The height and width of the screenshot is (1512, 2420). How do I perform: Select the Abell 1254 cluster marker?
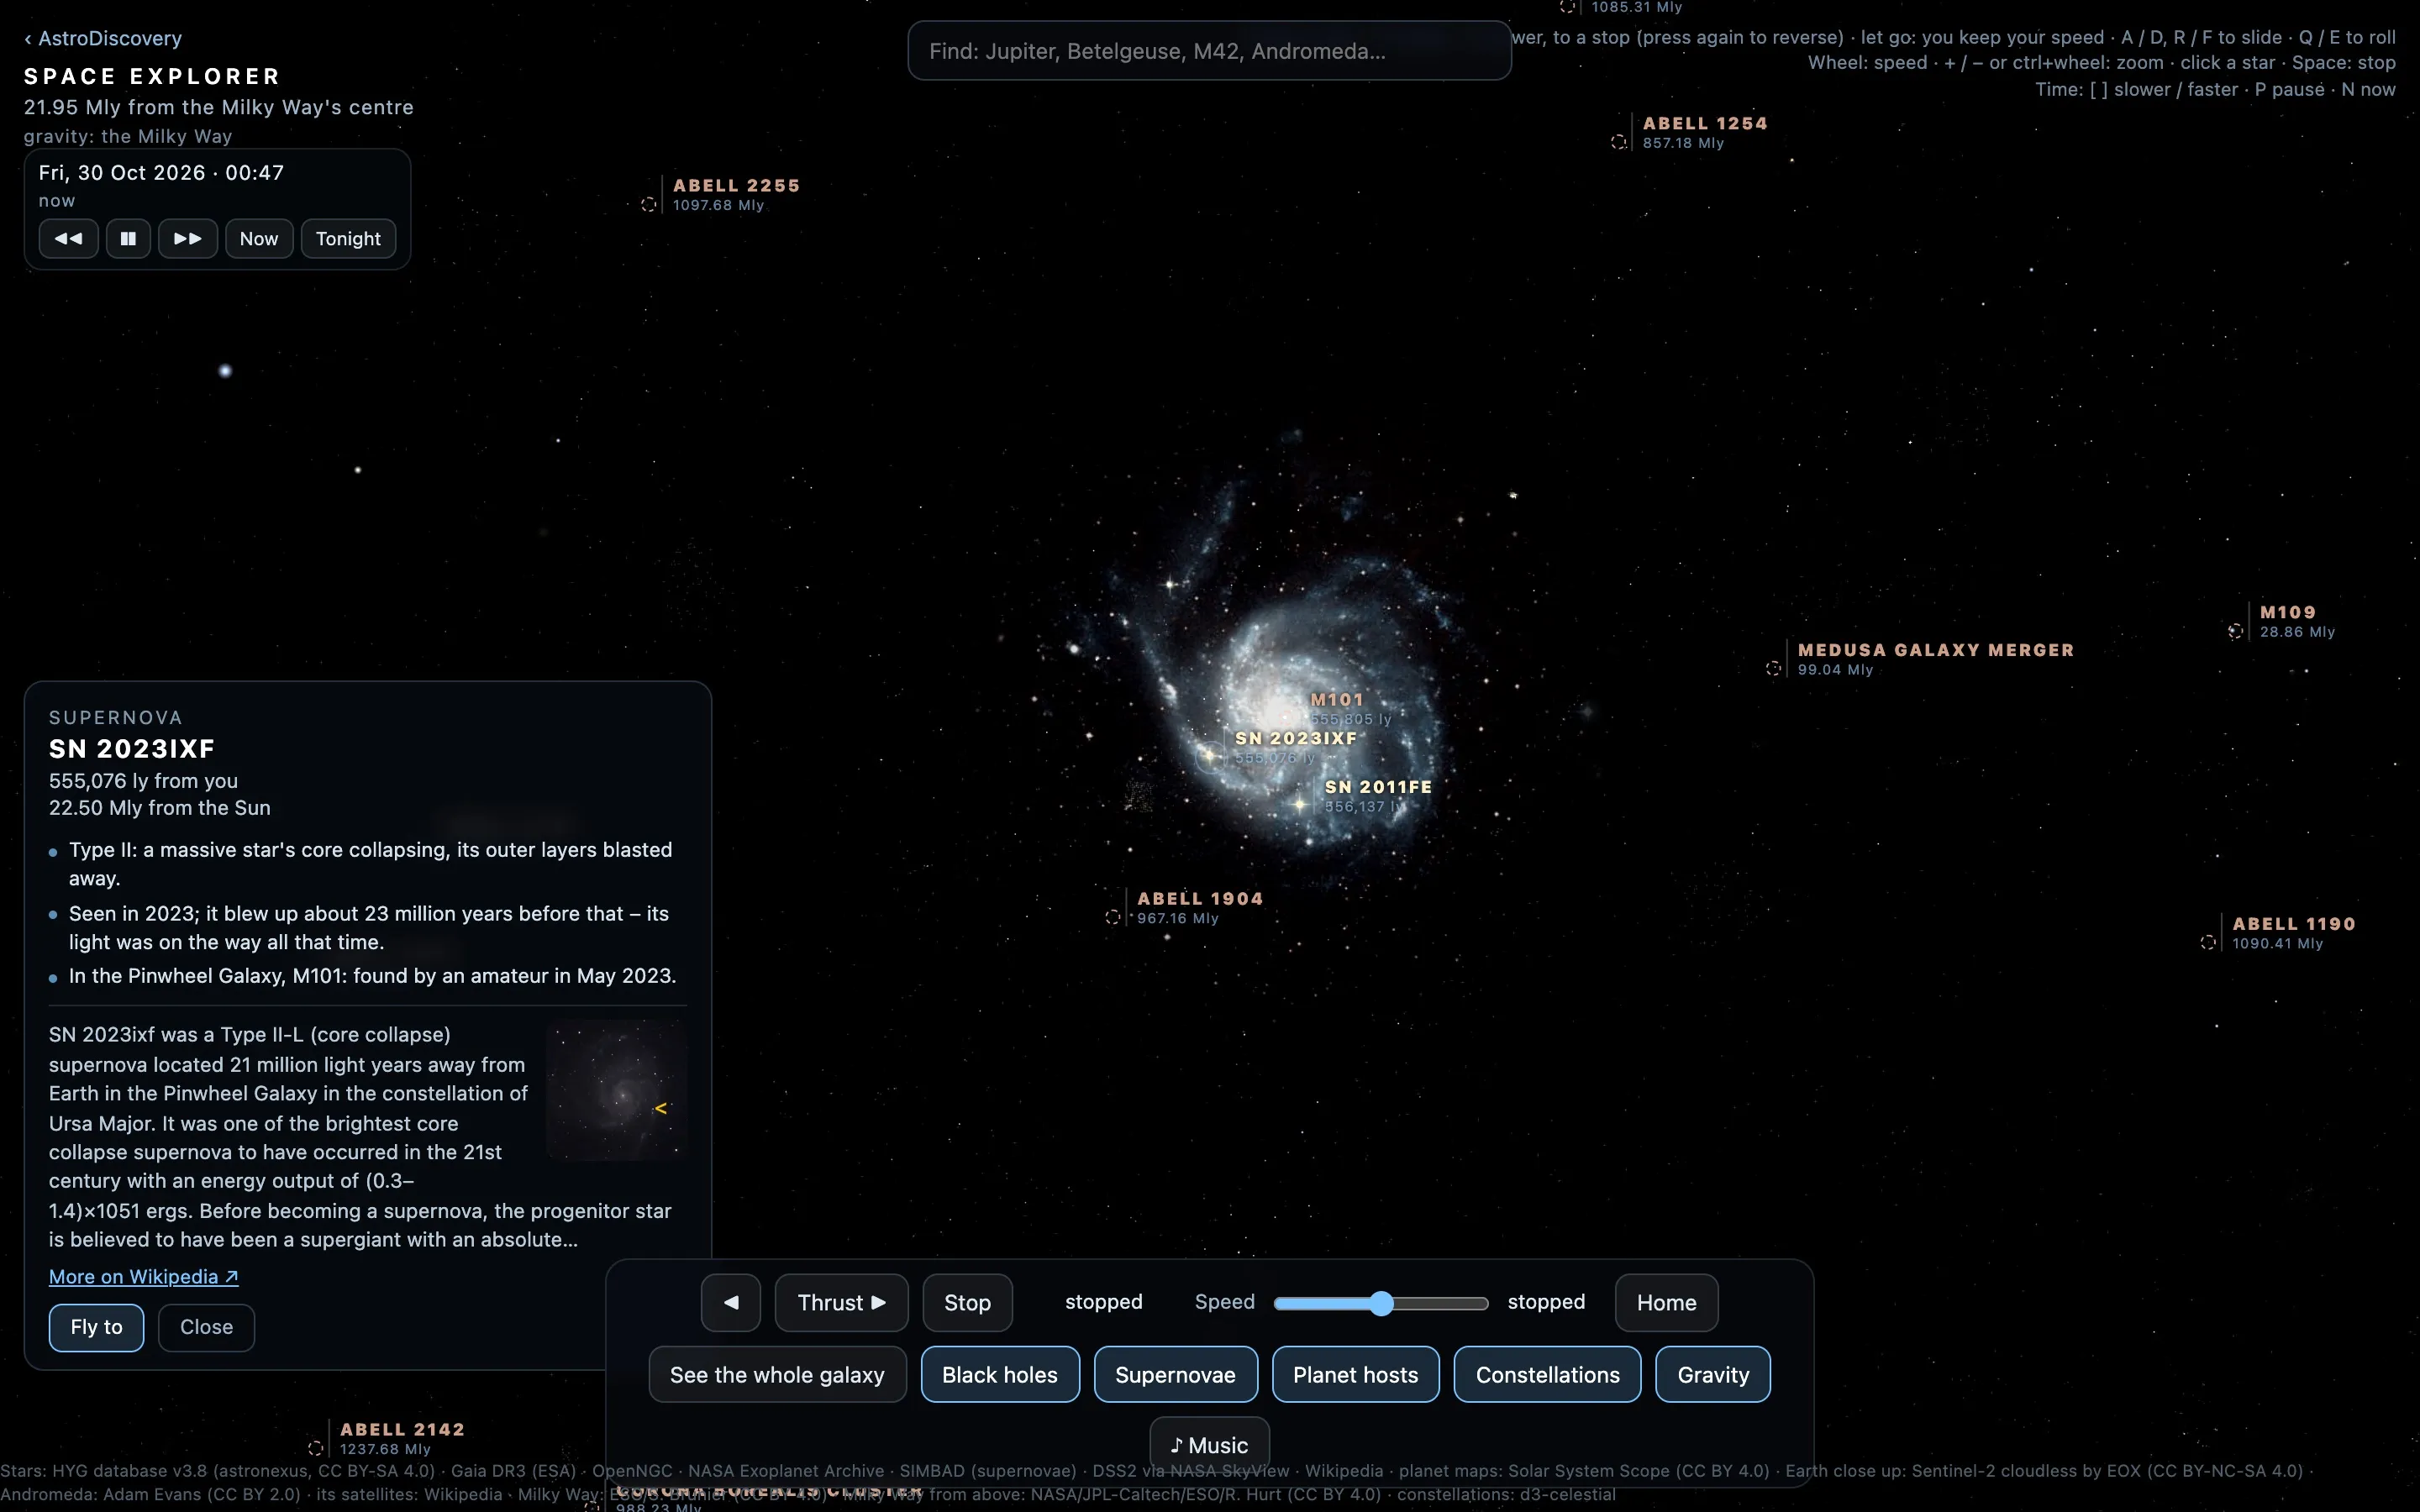point(1619,142)
